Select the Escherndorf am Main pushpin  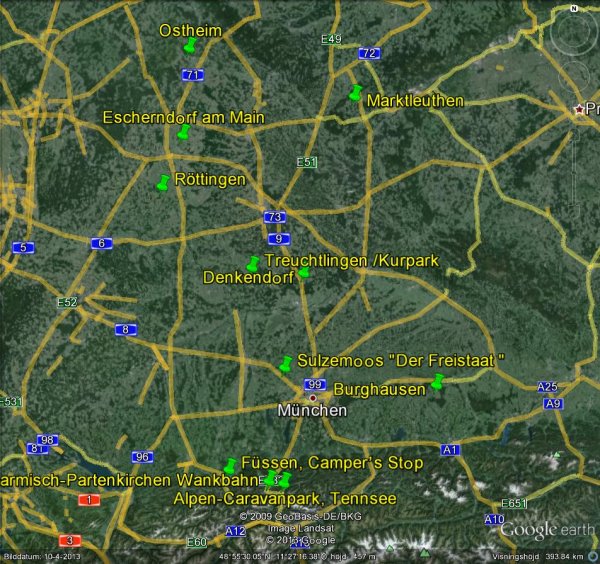[x=183, y=132]
